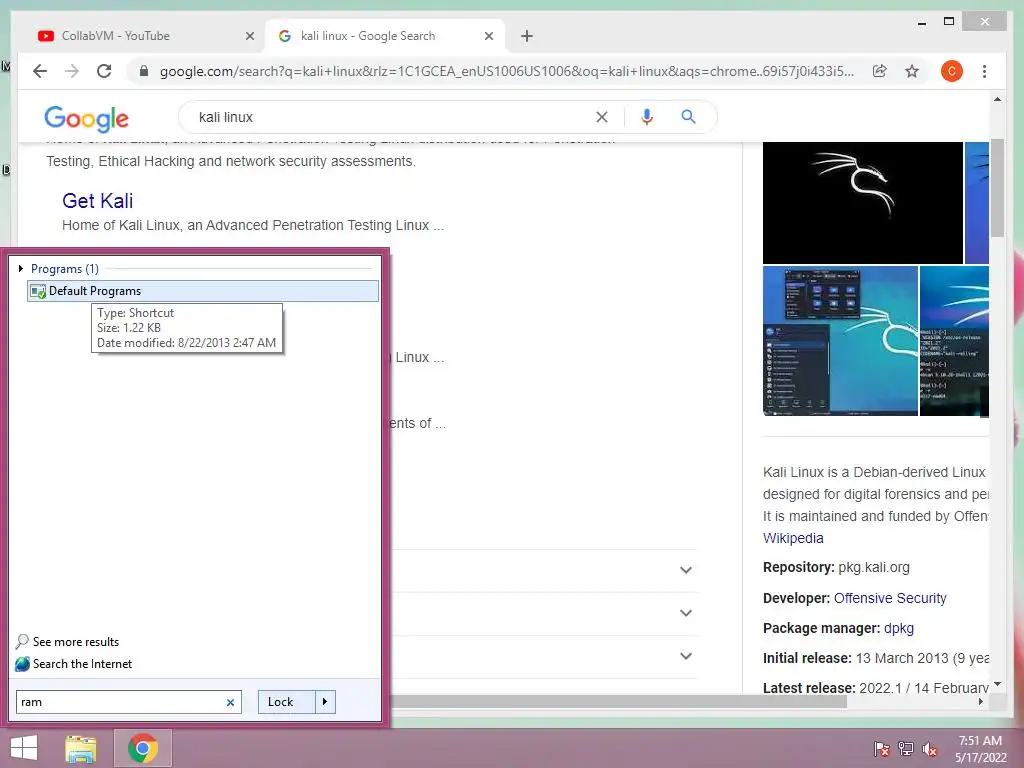Go to Google home via the logo
The height and width of the screenshot is (768, 1024).
86,118
